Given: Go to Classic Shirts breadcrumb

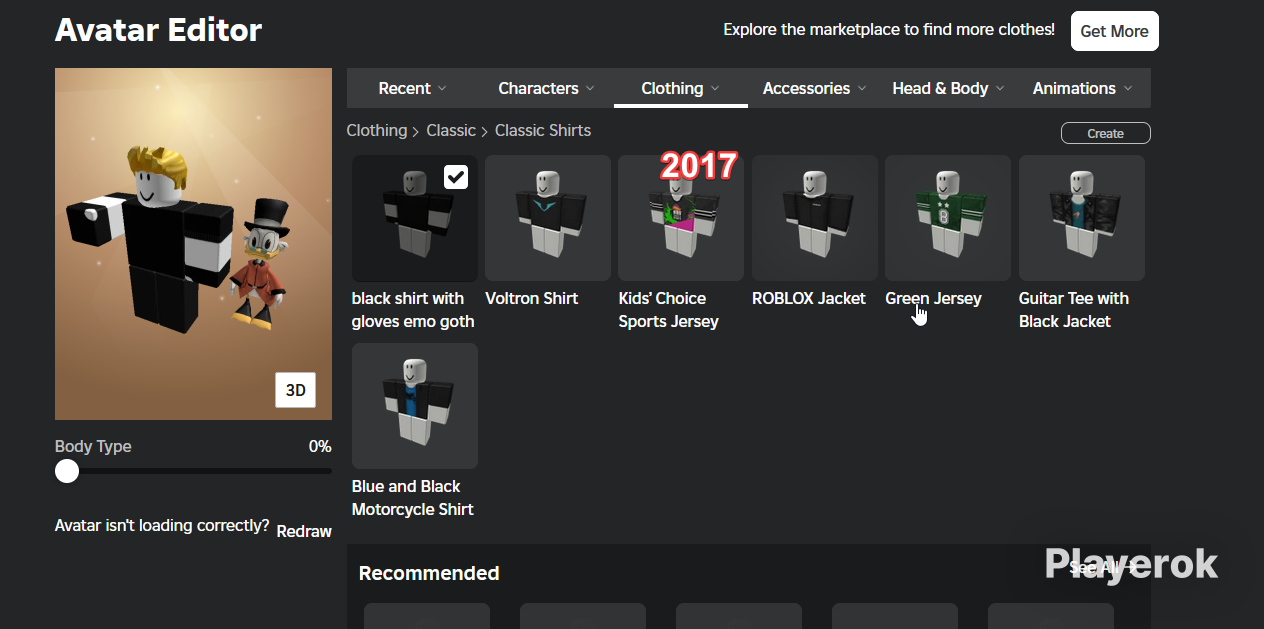Looking at the screenshot, I should [x=543, y=130].
